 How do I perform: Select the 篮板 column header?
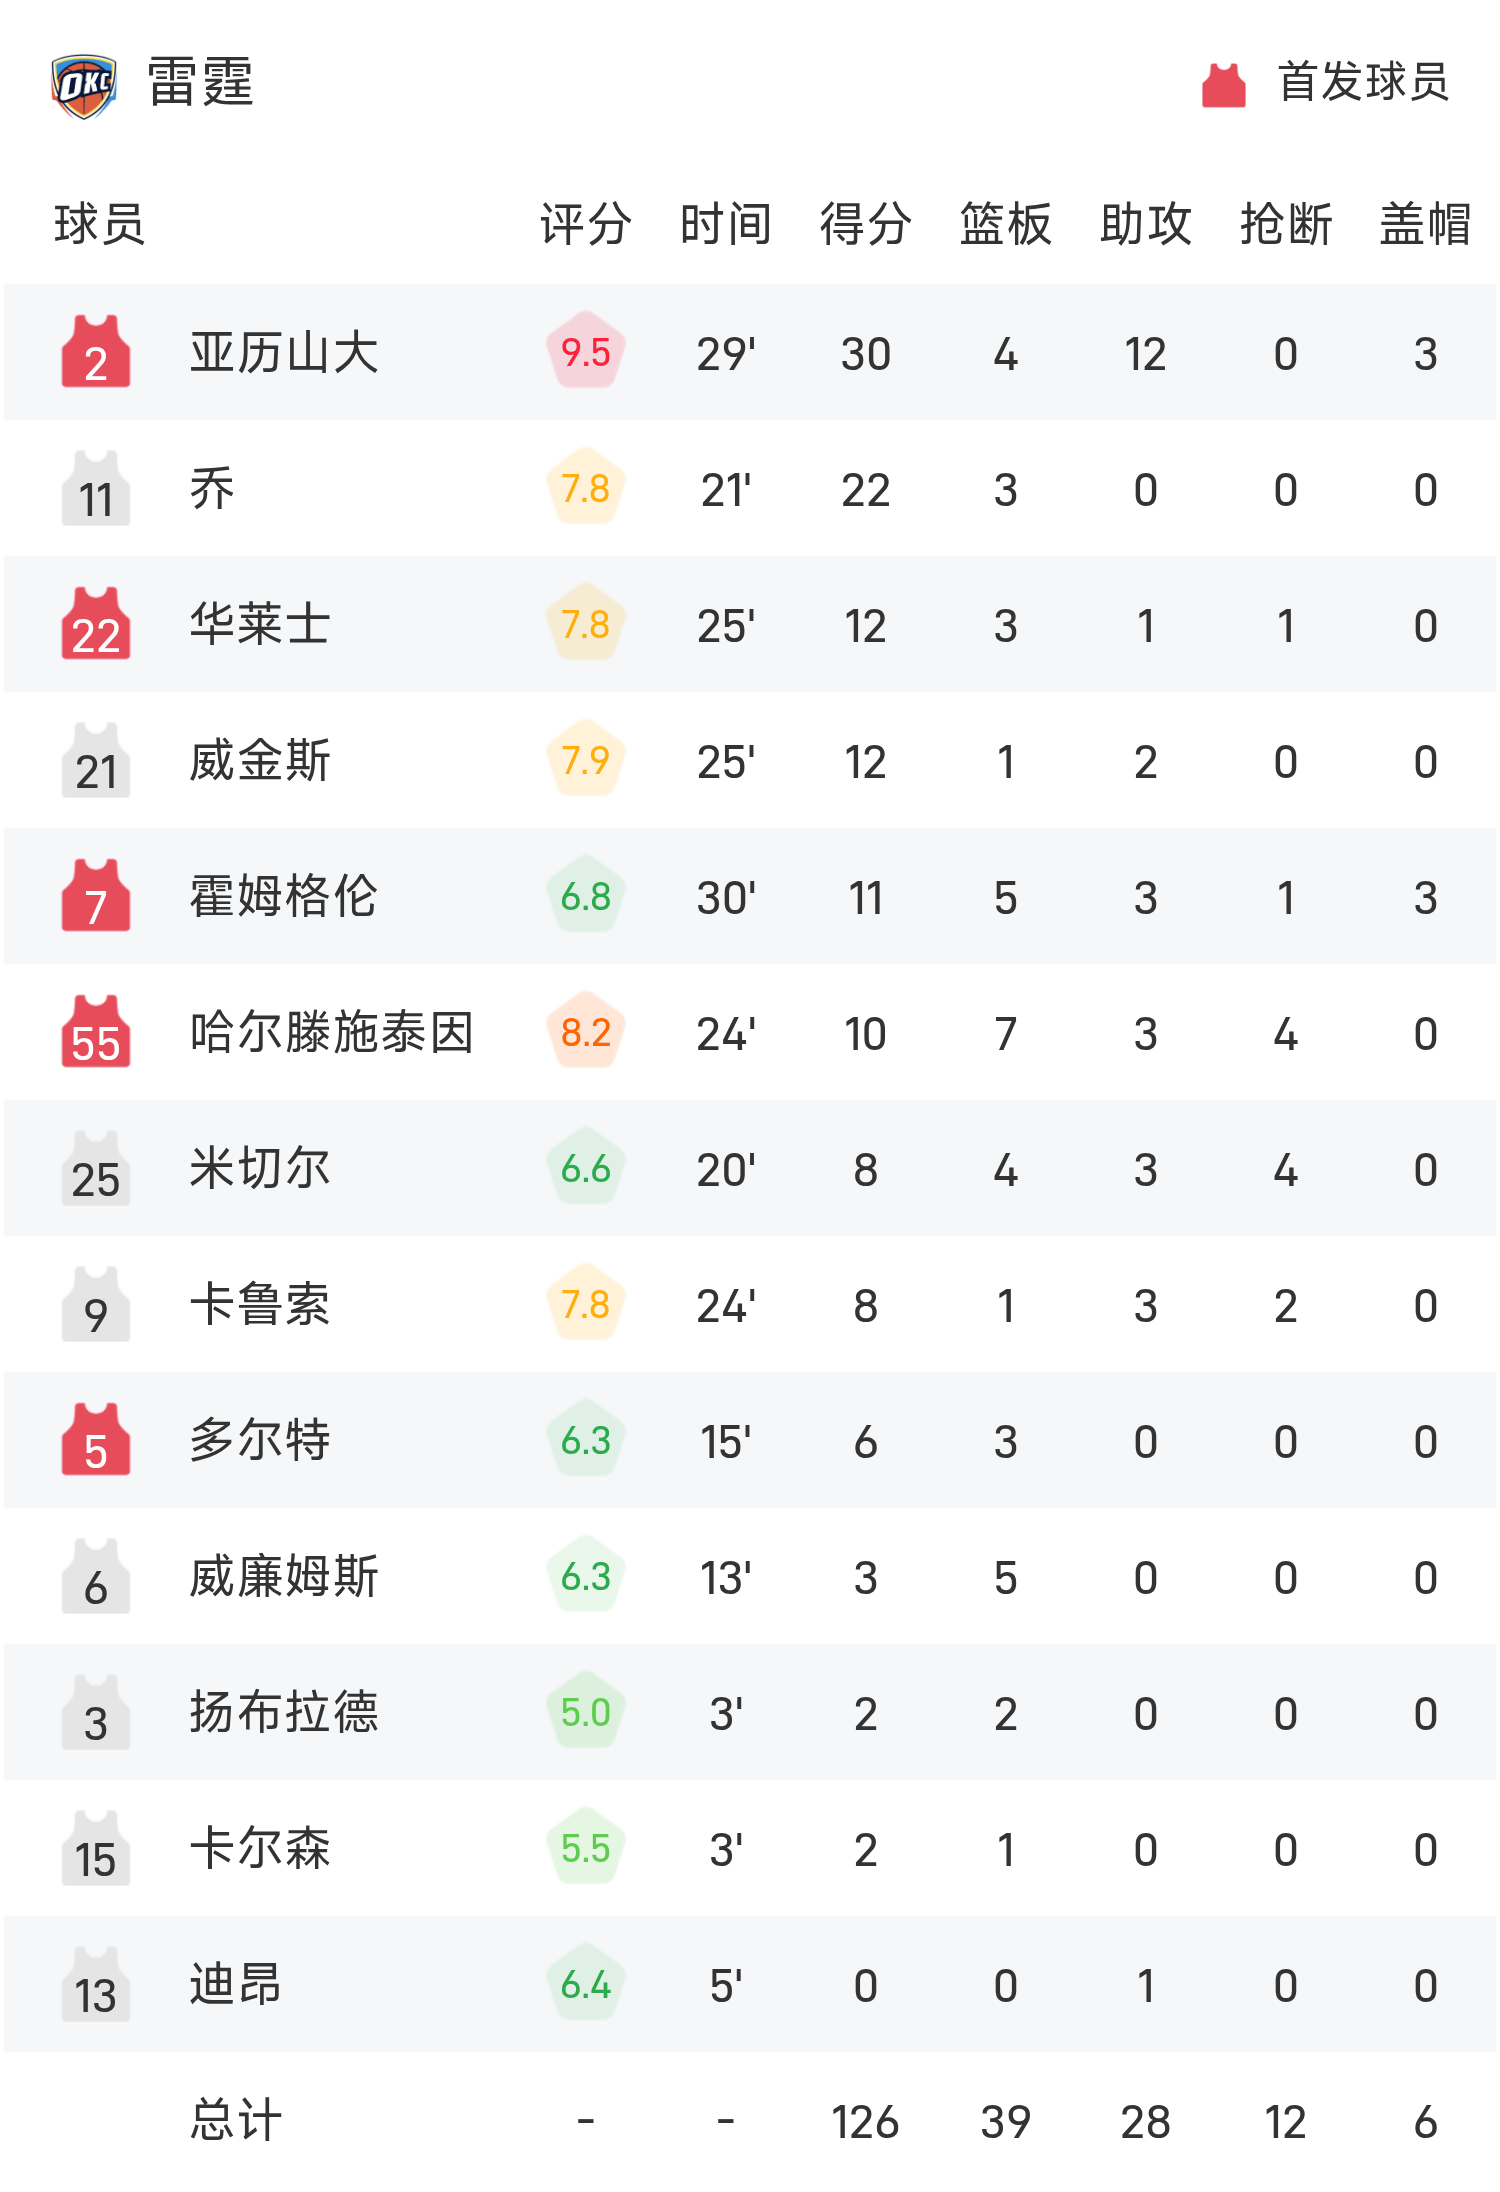pos(1005,223)
